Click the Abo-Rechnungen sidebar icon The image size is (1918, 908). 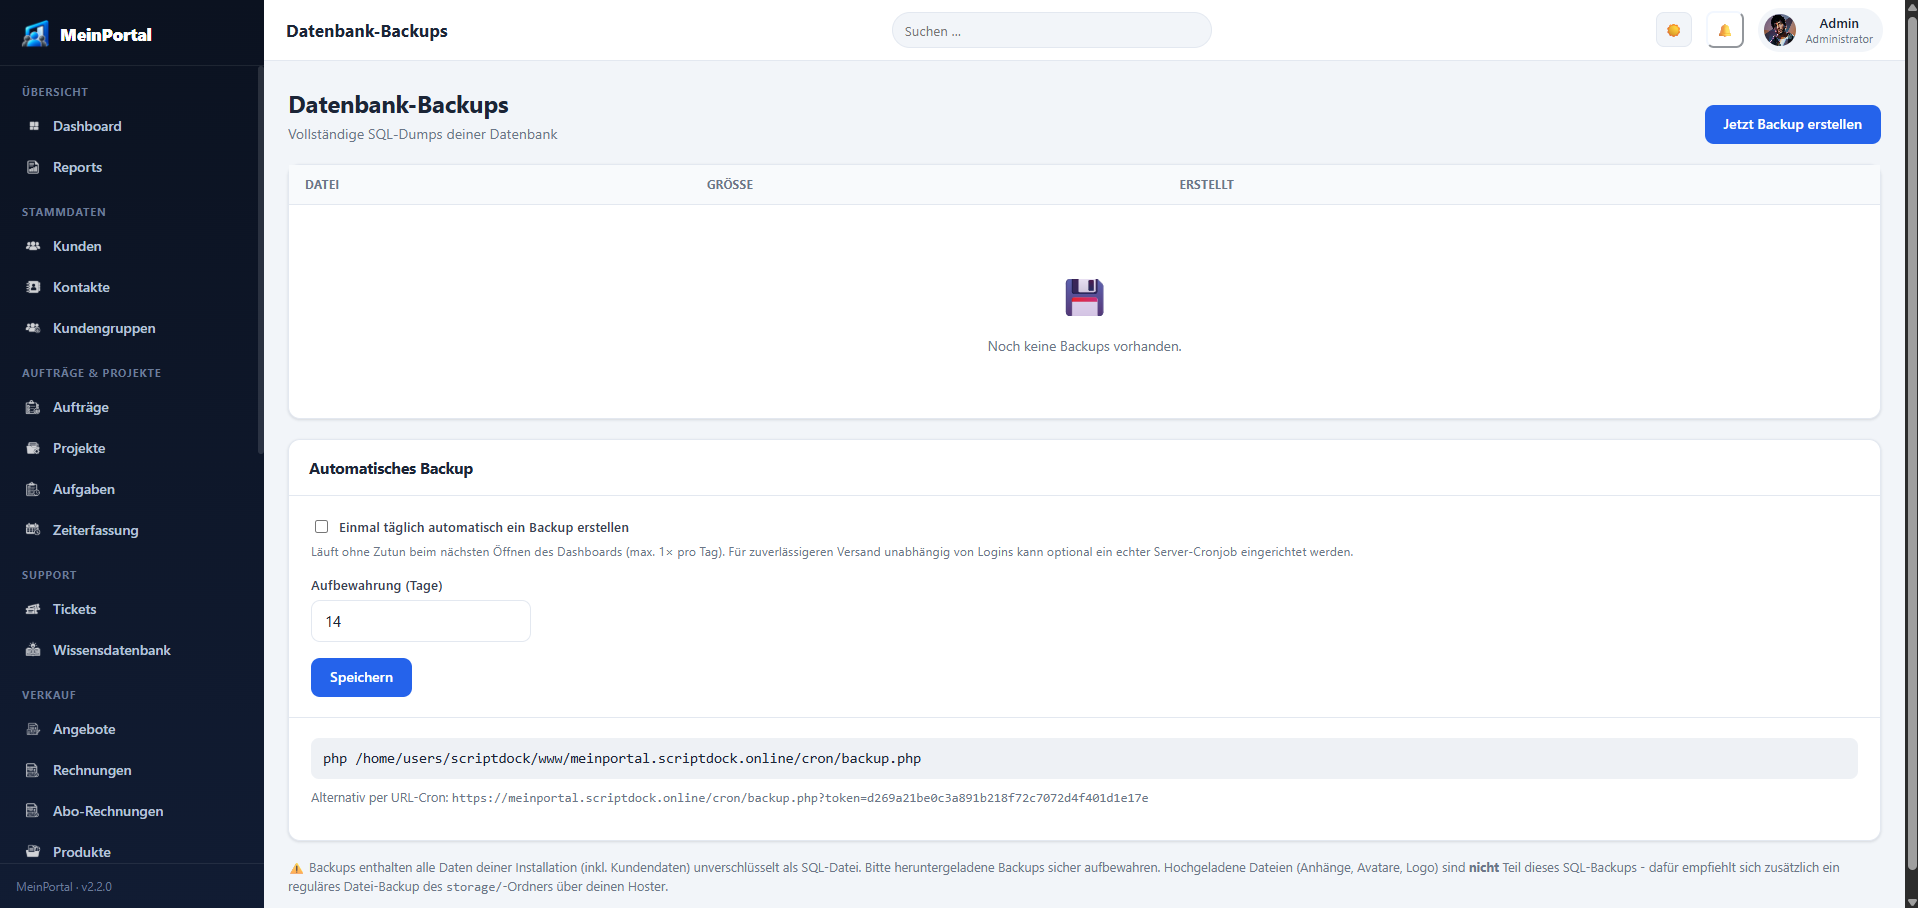[x=33, y=811]
